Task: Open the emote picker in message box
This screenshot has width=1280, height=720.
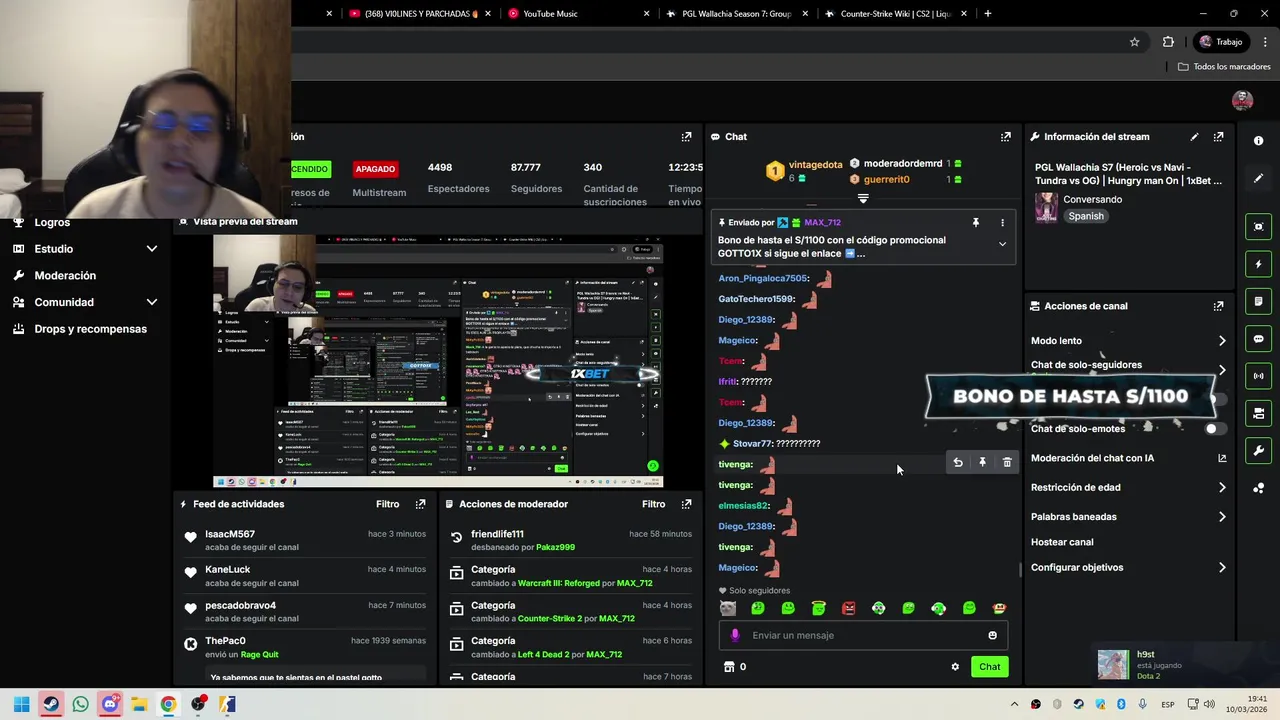Action: 992,635
